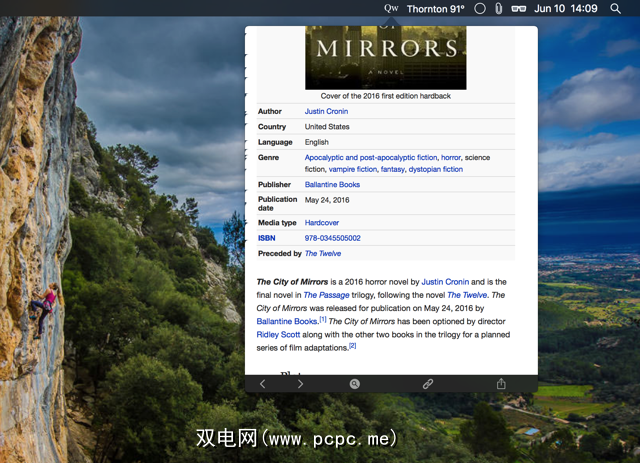
Task: Click the dystopian fiction genre link
Action: tap(436, 170)
